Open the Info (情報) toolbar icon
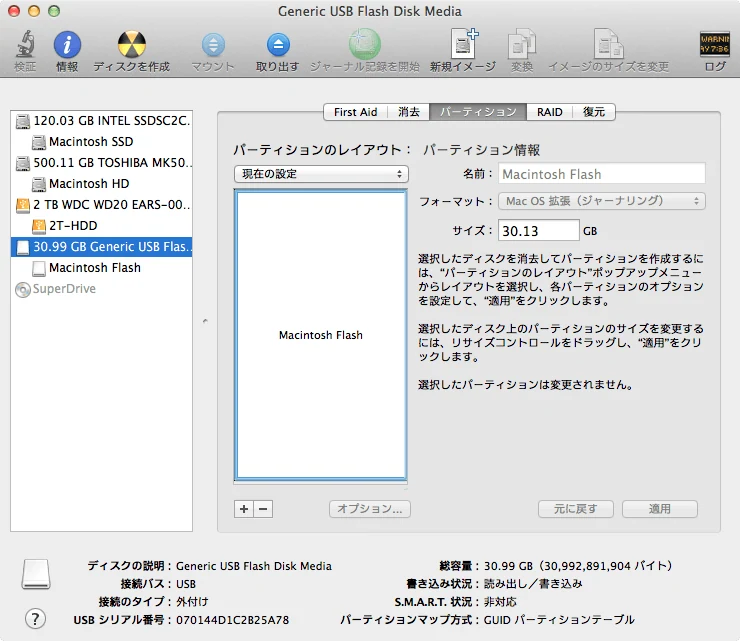This screenshot has width=740, height=641. [x=67, y=45]
